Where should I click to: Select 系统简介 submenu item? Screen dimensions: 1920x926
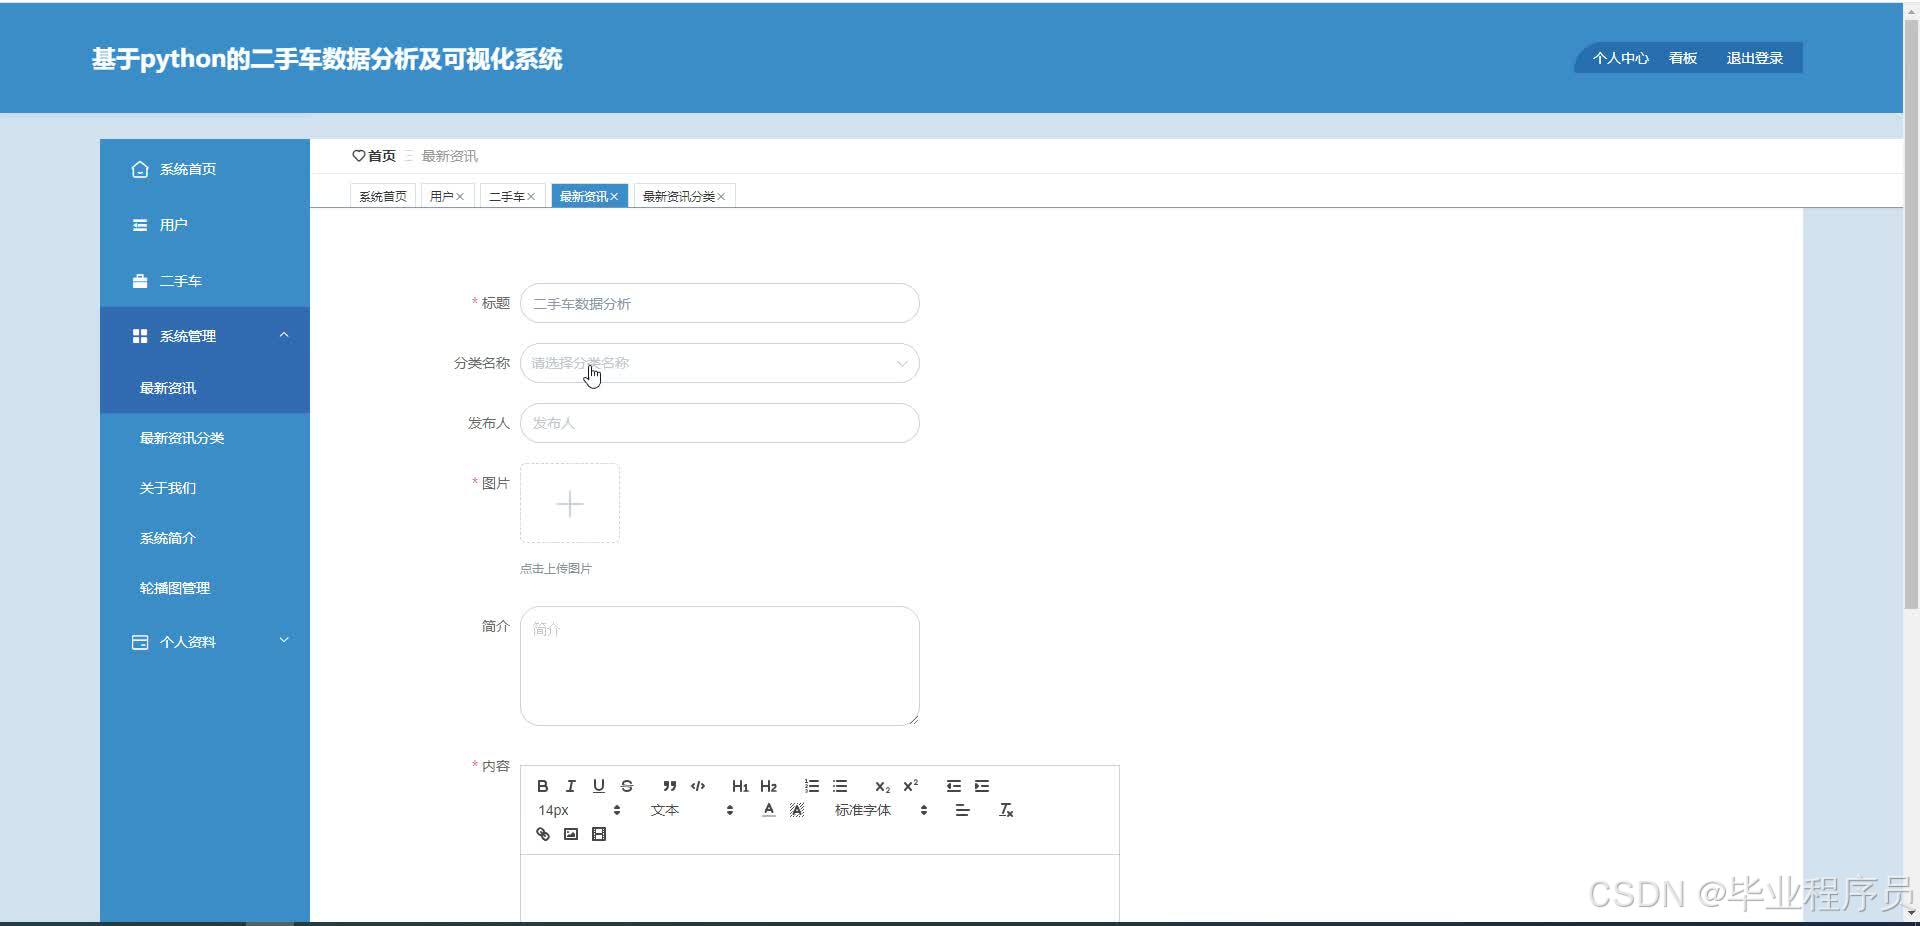pyautogui.click(x=205, y=538)
